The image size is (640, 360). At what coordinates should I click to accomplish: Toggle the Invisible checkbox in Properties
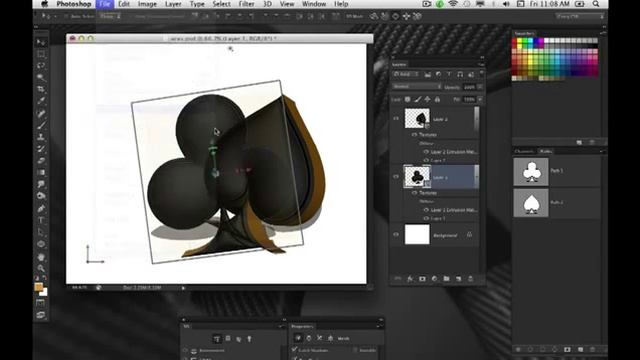pyautogui.click(x=355, y=350)
